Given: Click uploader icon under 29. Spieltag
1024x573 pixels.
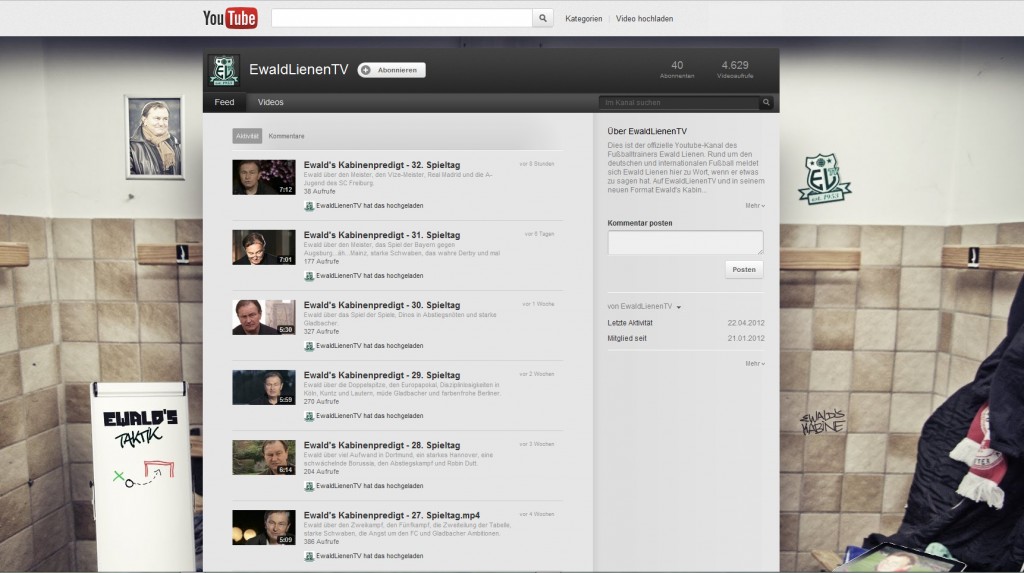Looking at the screenshot, I should coord(309,416).
